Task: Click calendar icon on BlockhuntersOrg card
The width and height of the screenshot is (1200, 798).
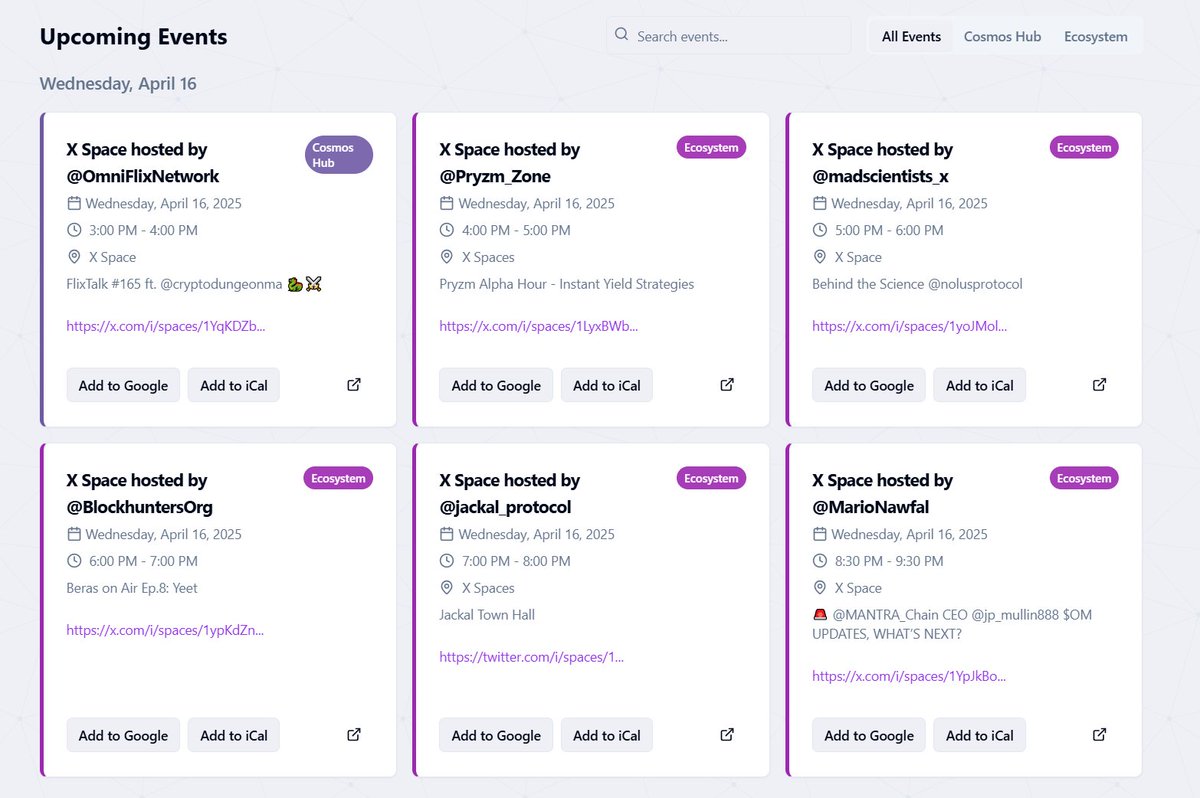Action: point(74,534)
